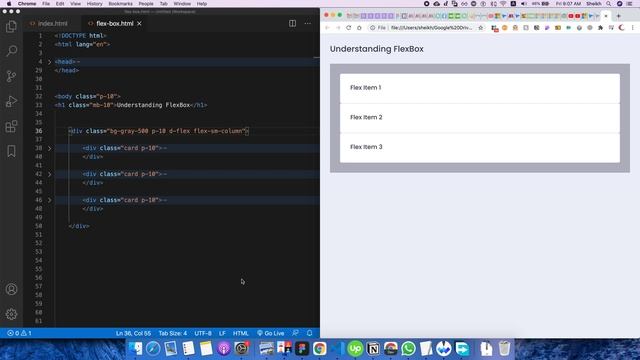Open Podcasts from the Dock
The image size is (640, 360).
pyautogui.click(x=224, y=349)
